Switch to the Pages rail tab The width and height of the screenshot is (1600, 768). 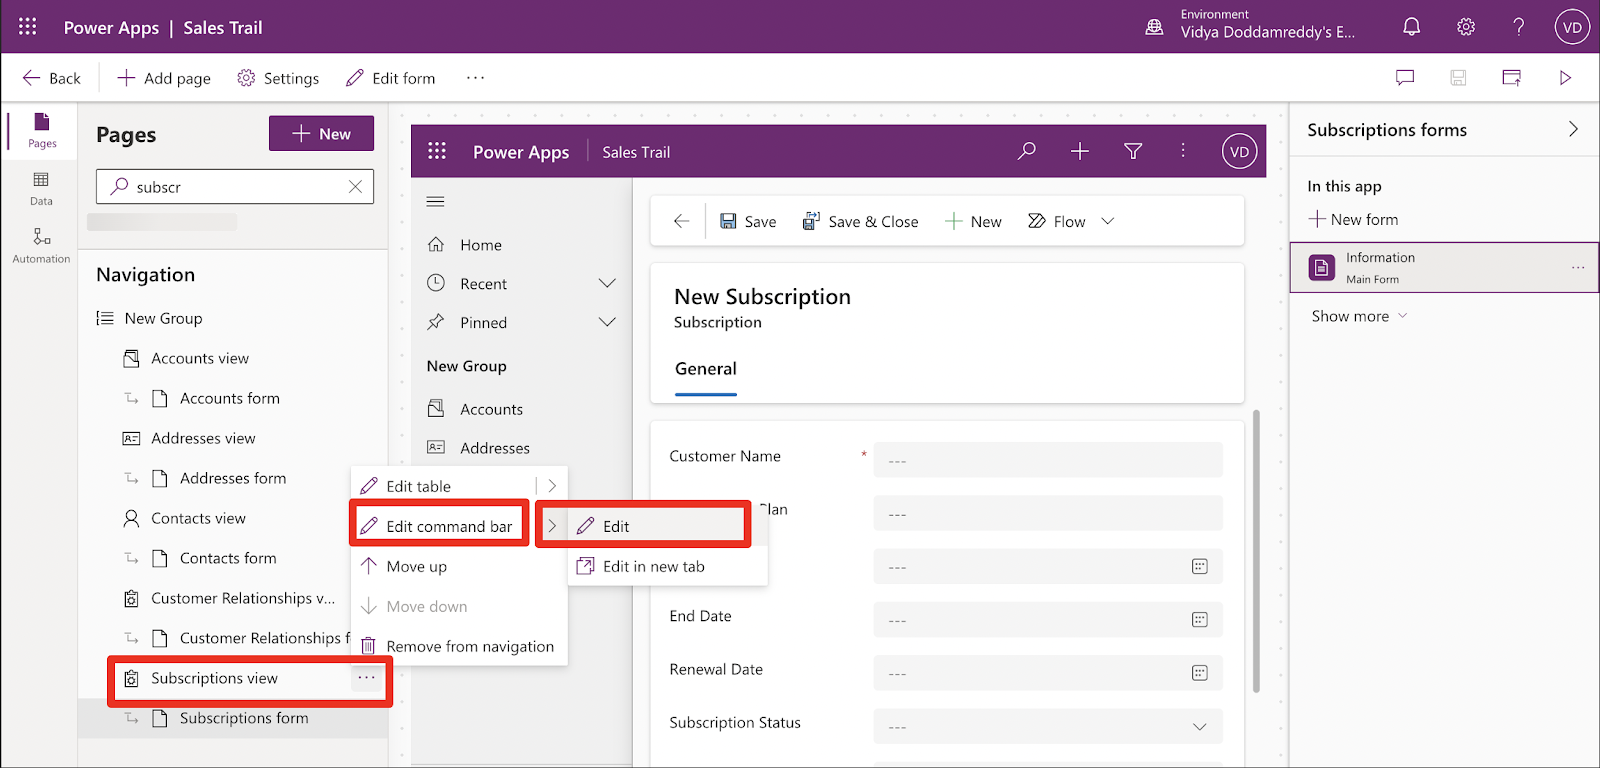point(41,131)
